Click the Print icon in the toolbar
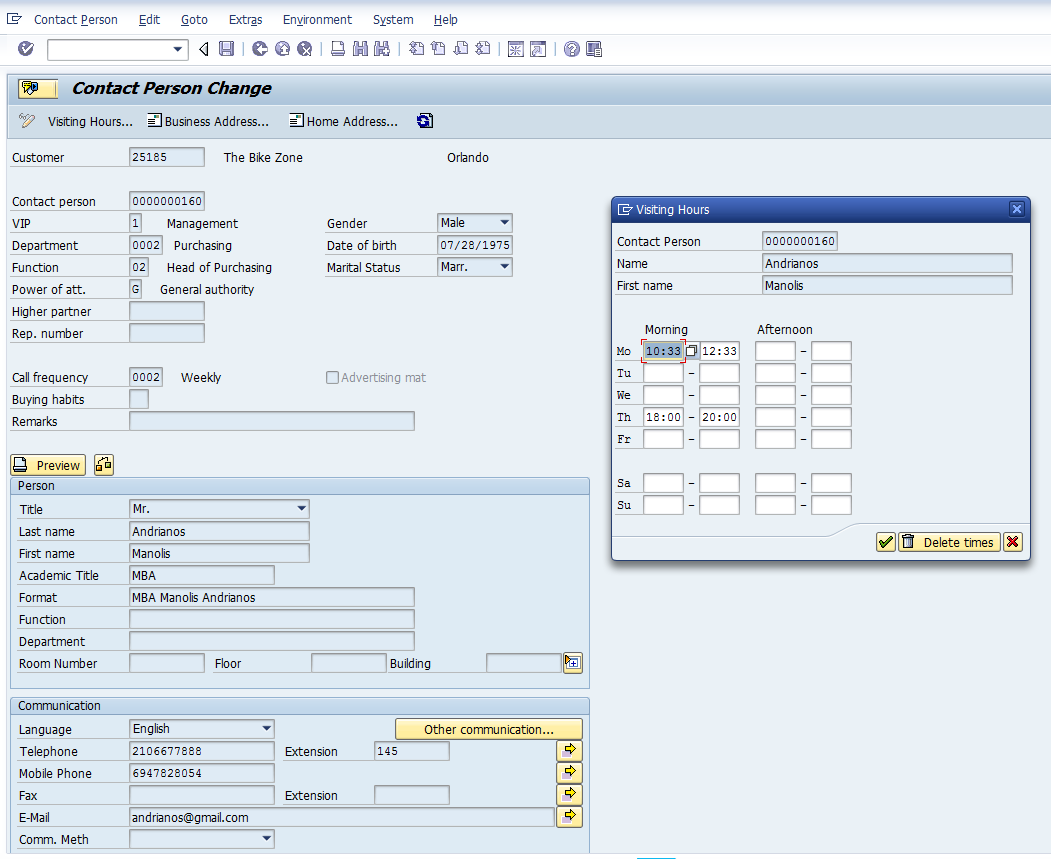 pyautogui.click(x=338, y=48)
